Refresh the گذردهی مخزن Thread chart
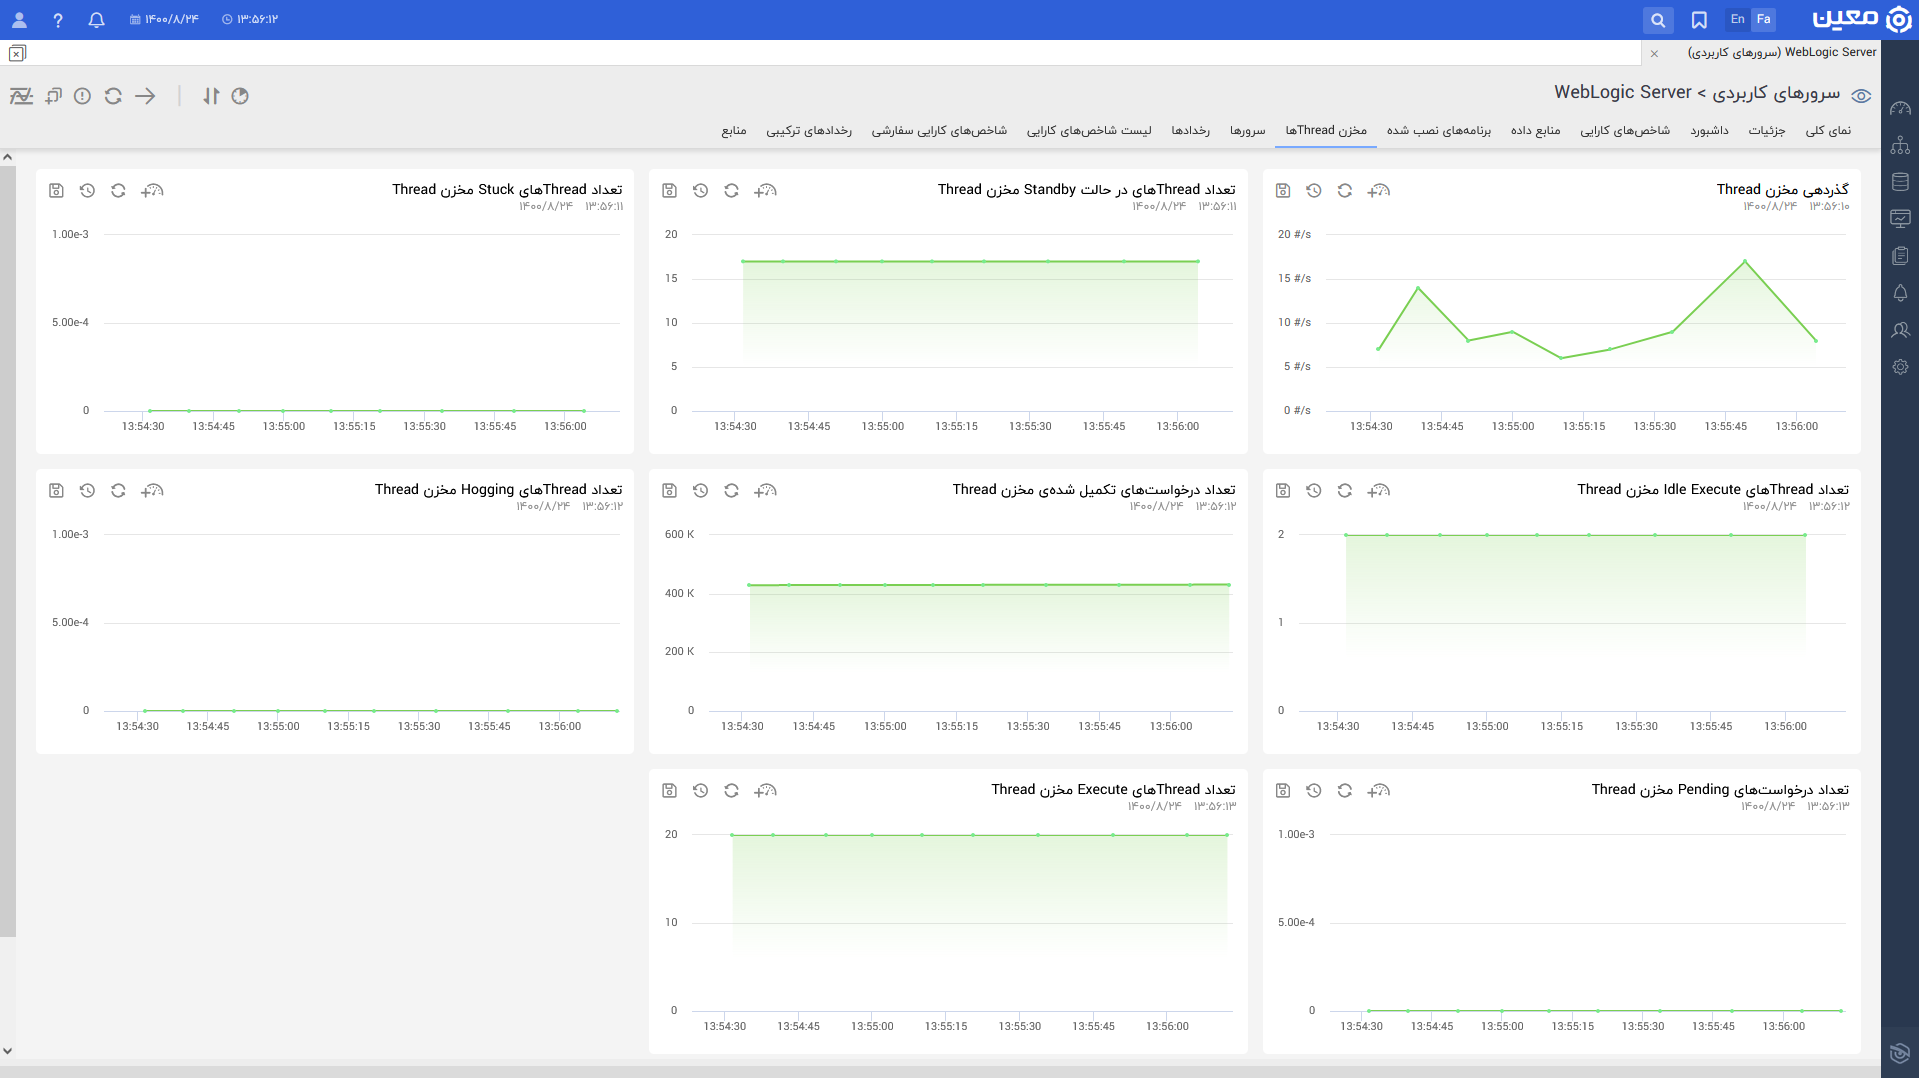 [x=1345, y=191]
